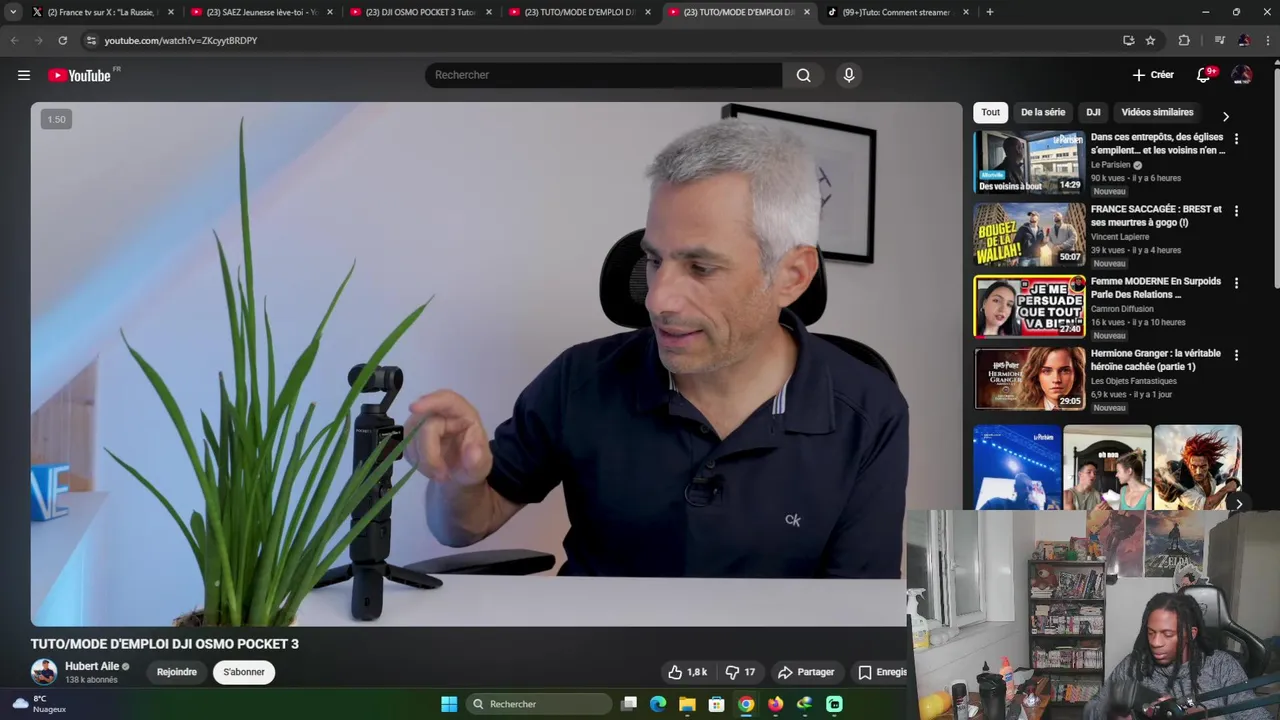Open the Hermione Granger video thumbnail
The height and width of the screenshot is (720, 1280).
(x=1029, y=378)
